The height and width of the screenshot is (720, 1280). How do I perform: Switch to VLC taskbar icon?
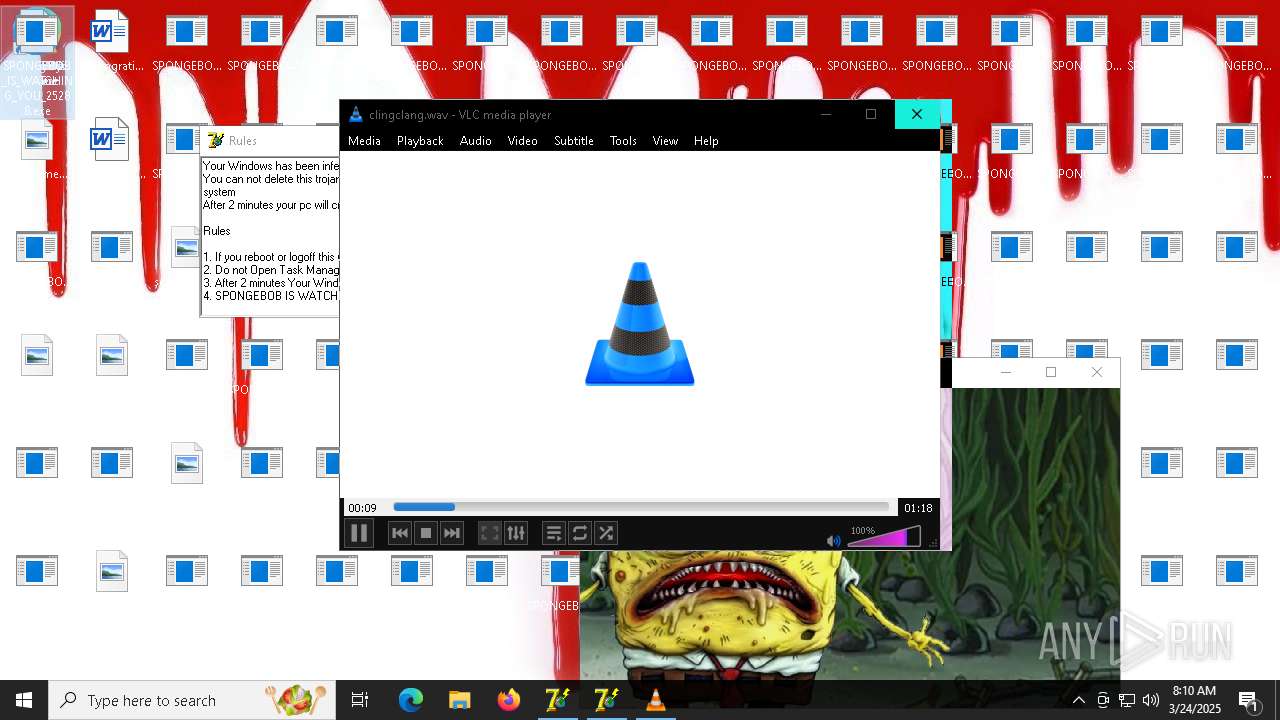coord(655,700)
